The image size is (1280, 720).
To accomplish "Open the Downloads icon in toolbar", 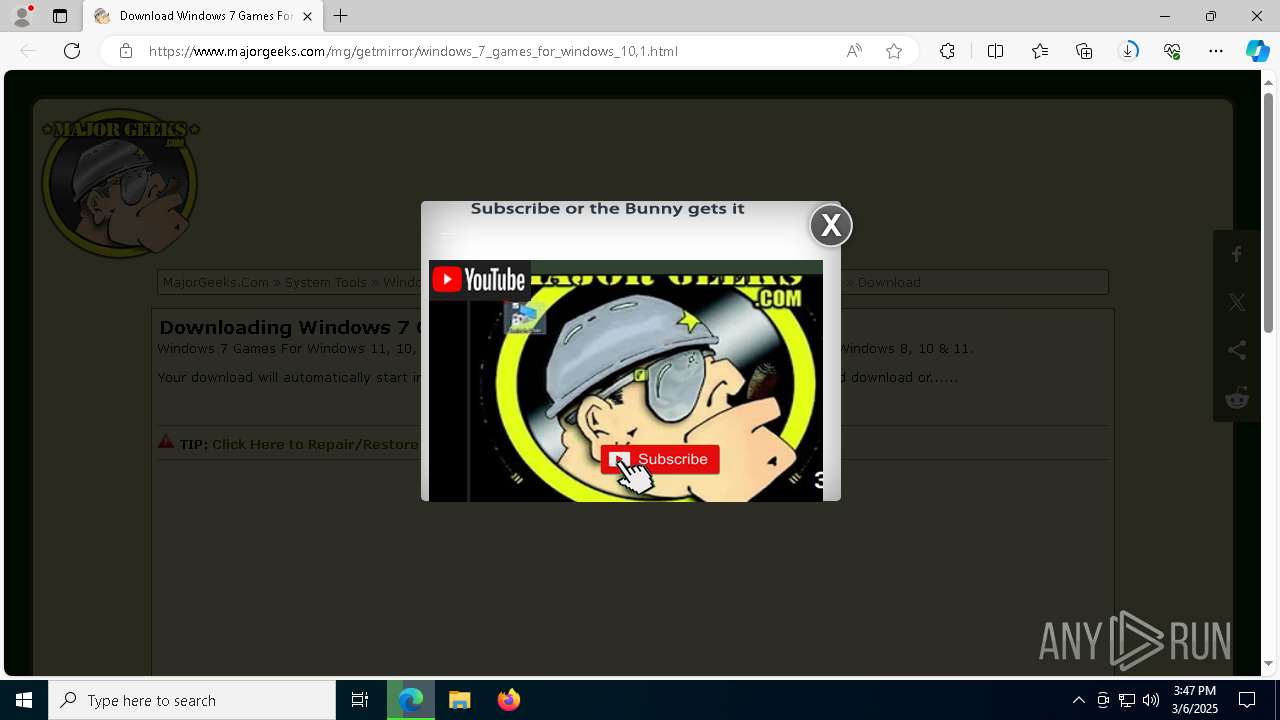I will coord(1129,51).
